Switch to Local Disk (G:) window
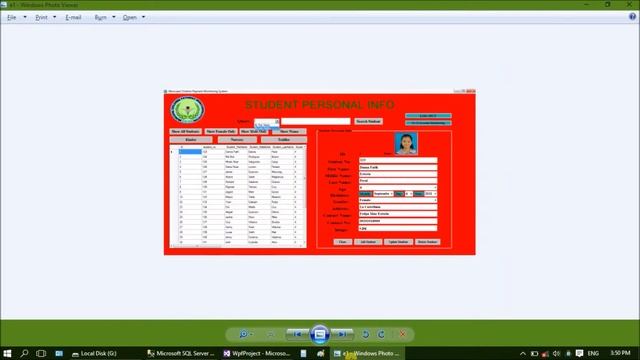The image size is (640, 360). 95,353
